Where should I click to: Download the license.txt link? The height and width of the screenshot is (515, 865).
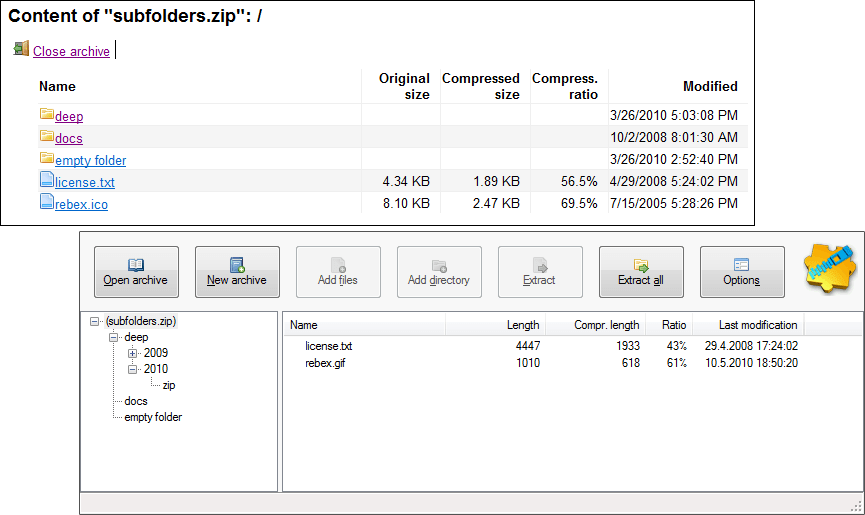click(85, 183)
